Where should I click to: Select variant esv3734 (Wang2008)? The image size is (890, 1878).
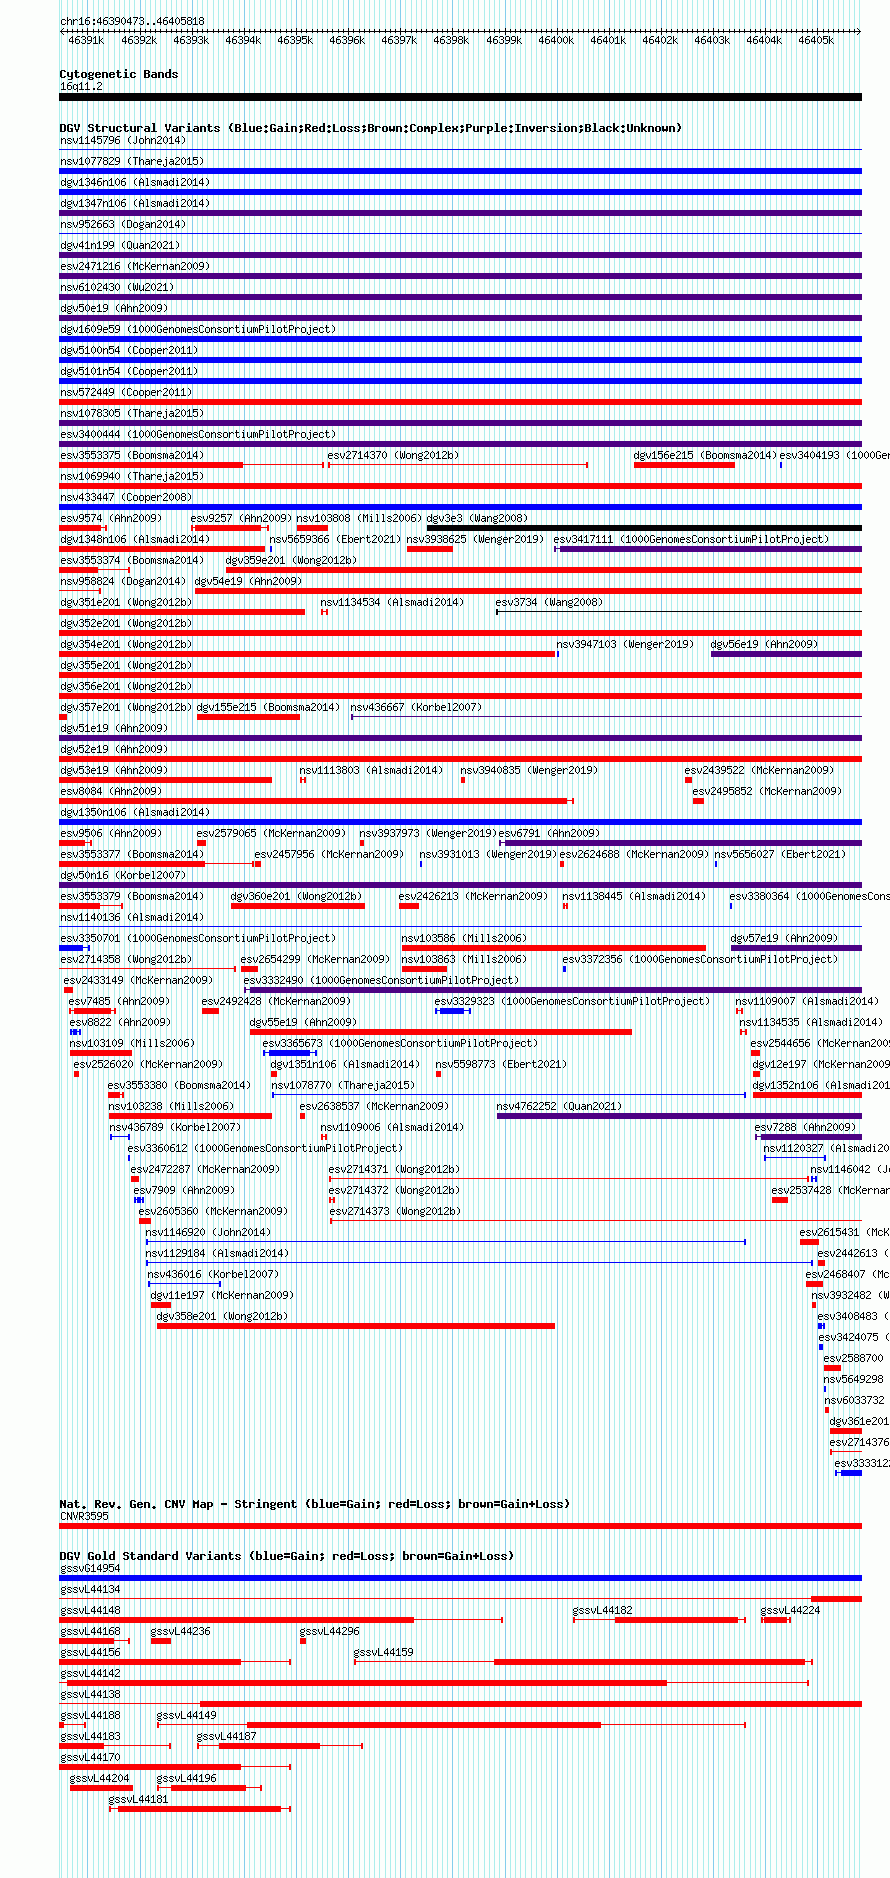[549, 602]
